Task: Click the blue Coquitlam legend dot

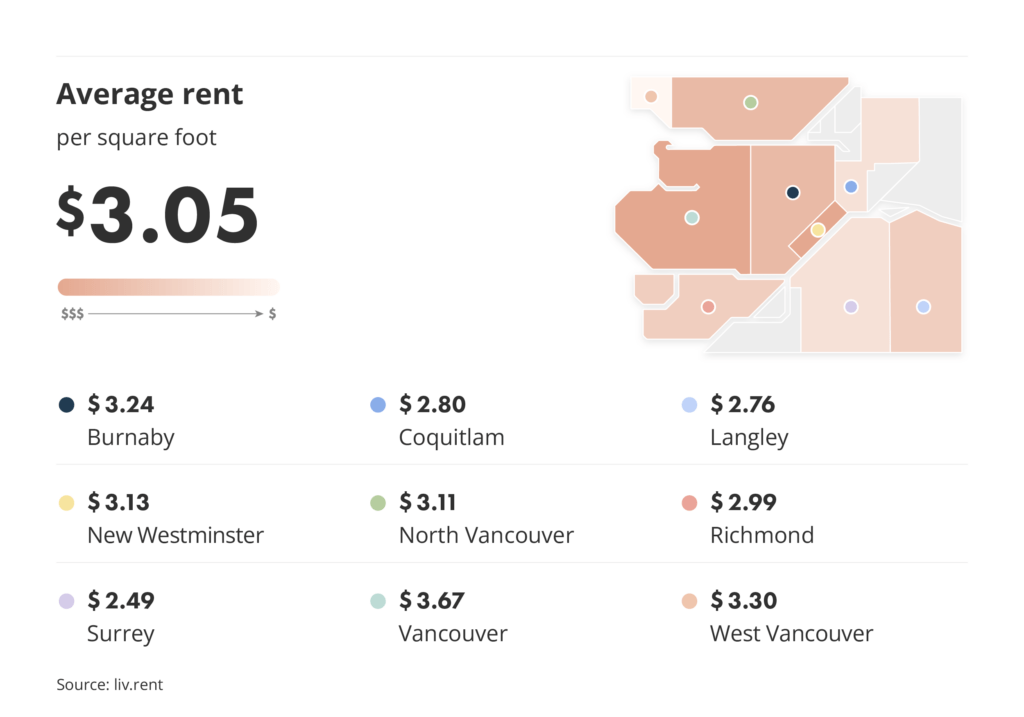Action: [378, 405]
